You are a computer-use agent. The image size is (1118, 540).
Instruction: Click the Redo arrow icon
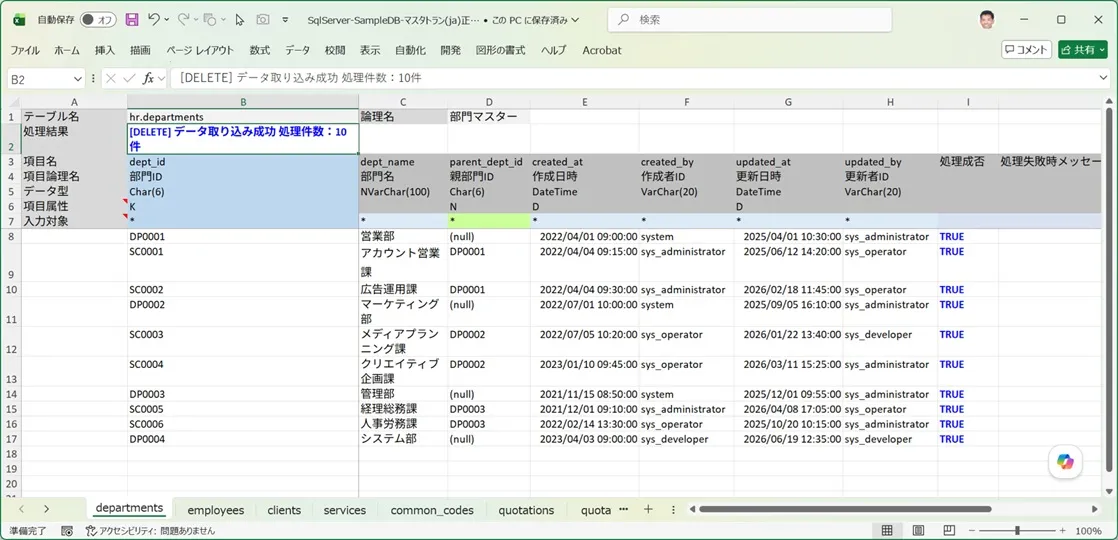pyautogui.click(x=183, y=20)
